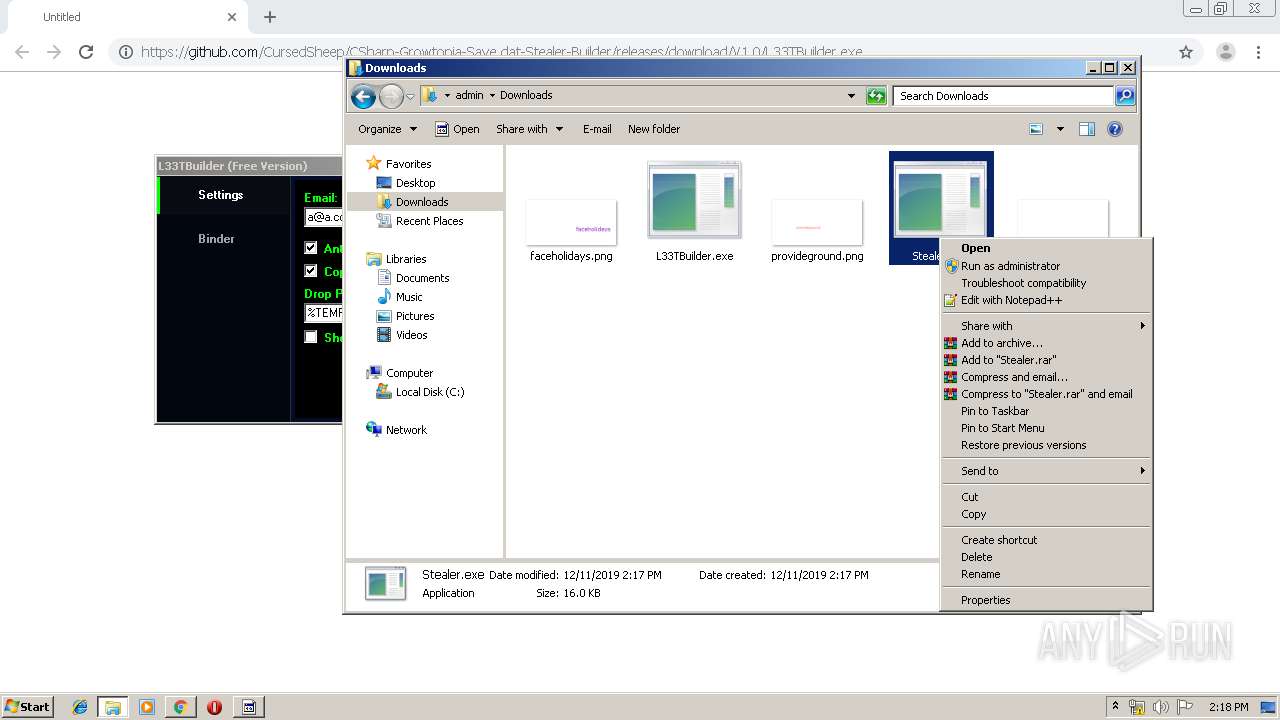Close the Untitled tab
The image size is (1280, 720).
[232, 17]
